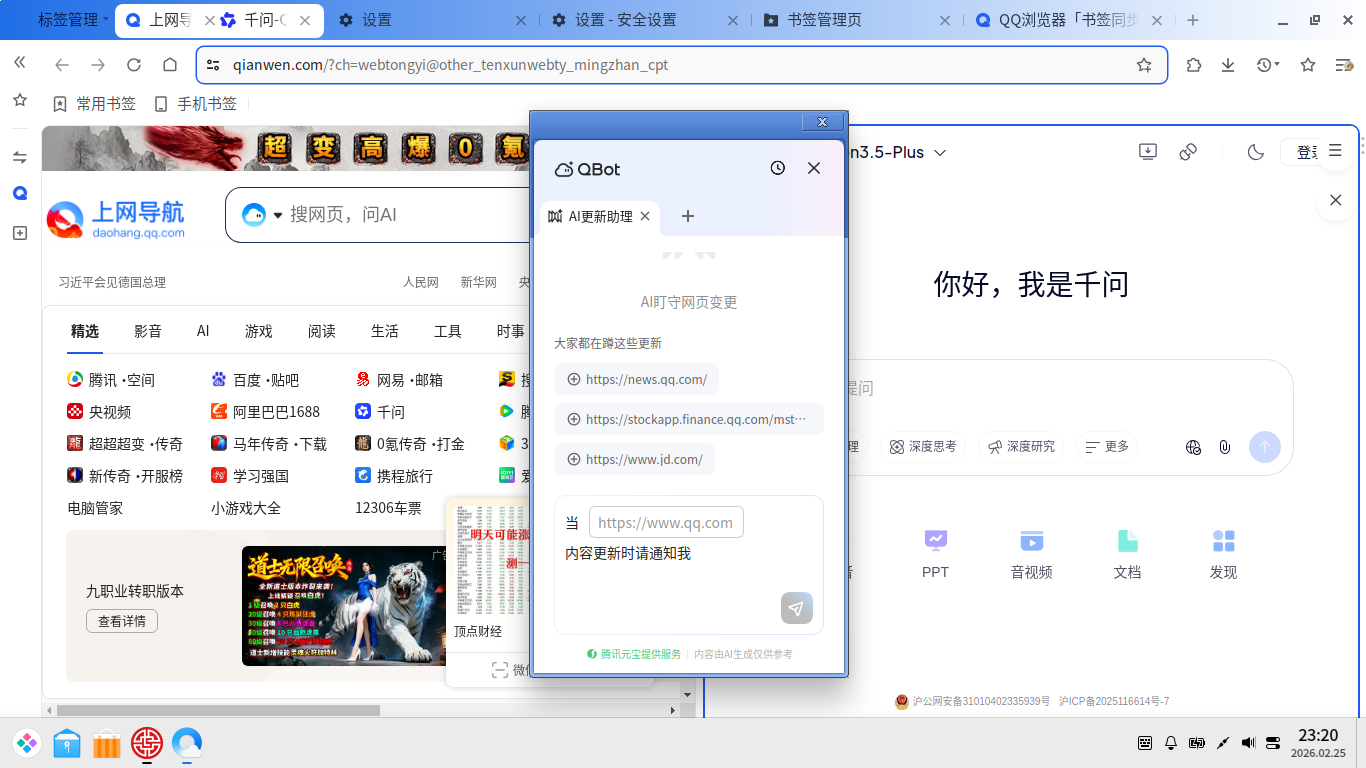The height and width of the screenshot is (768, 1366).
Task: Click the Qianwen attachment paperclip icon
Action: pyautogui.click(x=1224, y=447)
